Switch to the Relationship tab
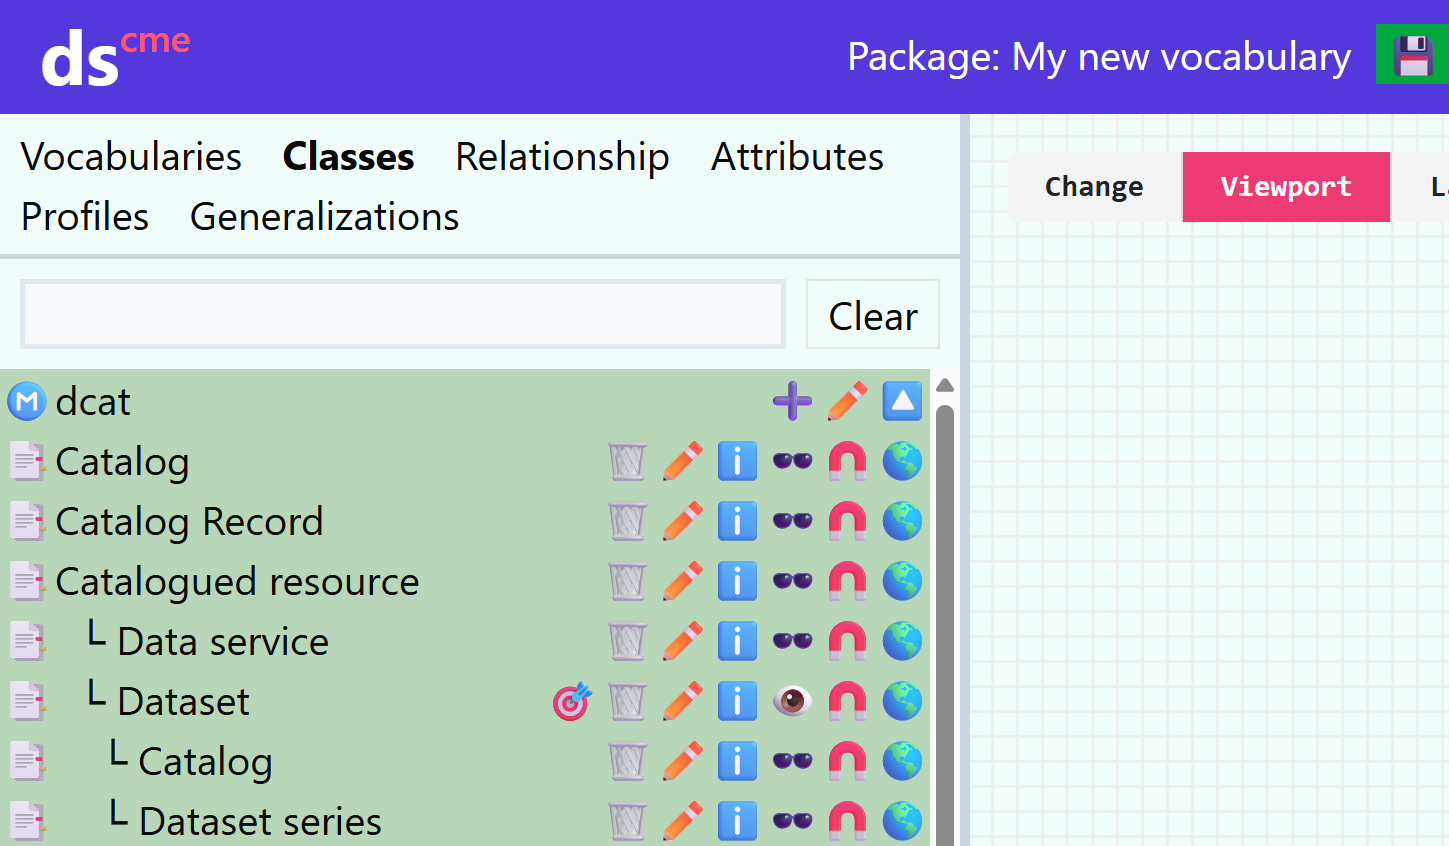Image resolution: width=1449 pixels, height=846 pixels. coord(562,157)
